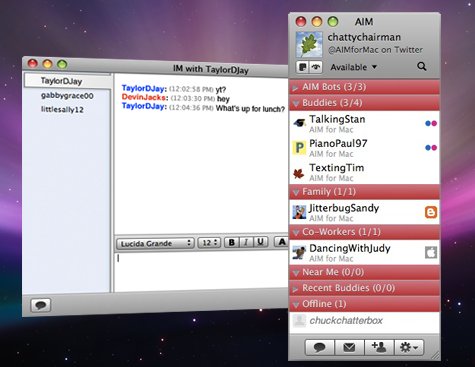The height and width of the screenshot is (367, 475).
Task: Collapse the Near Me group
Action: [296, 273]
